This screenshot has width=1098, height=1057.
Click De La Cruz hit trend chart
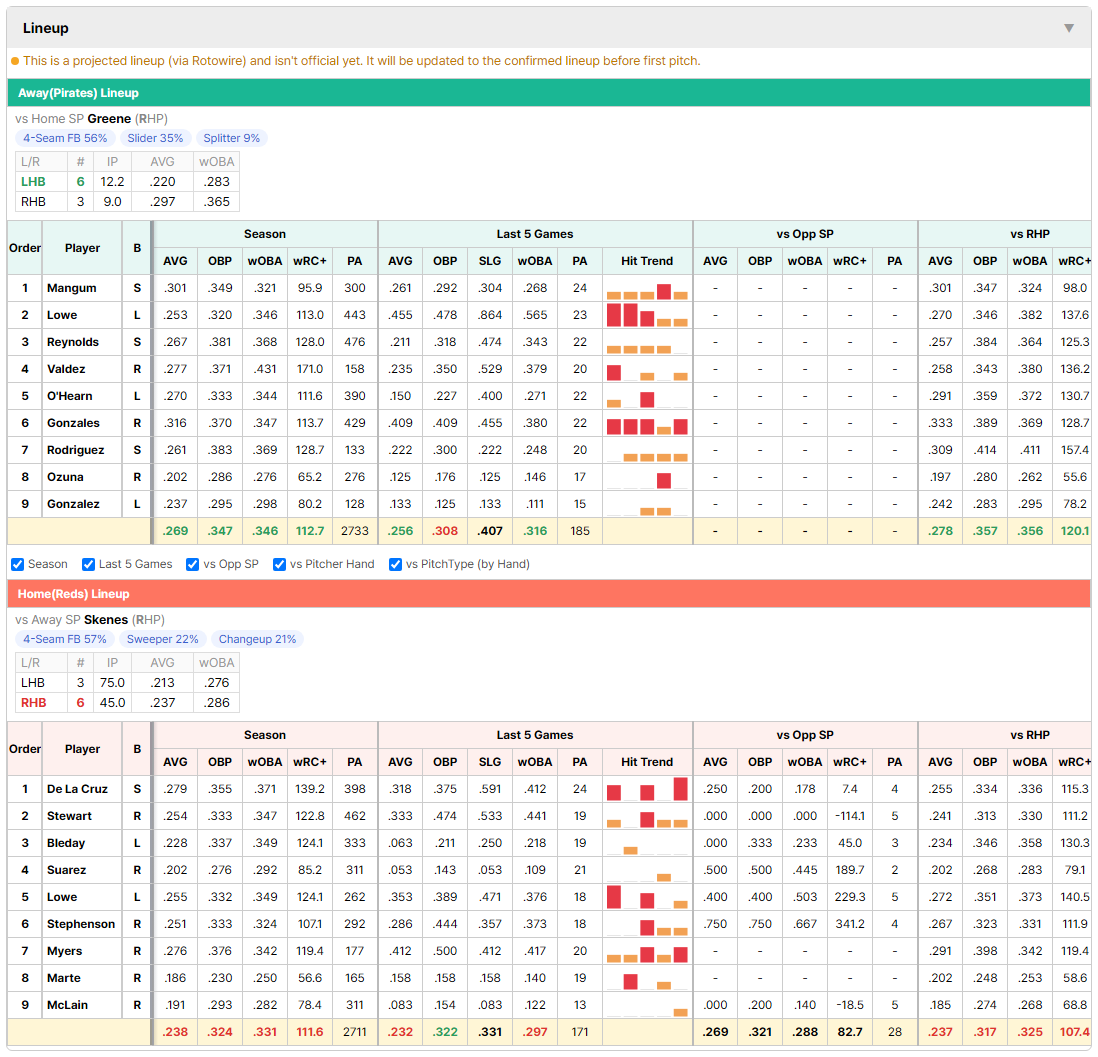[647, 789]
